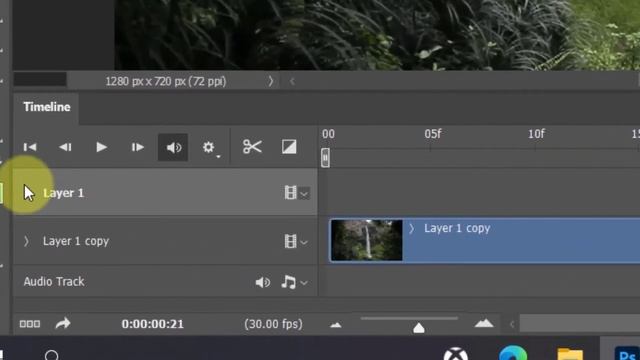Select the Timeline panel tab
The height and width of the screenshot is (360, 640).
tap(47, 107)
